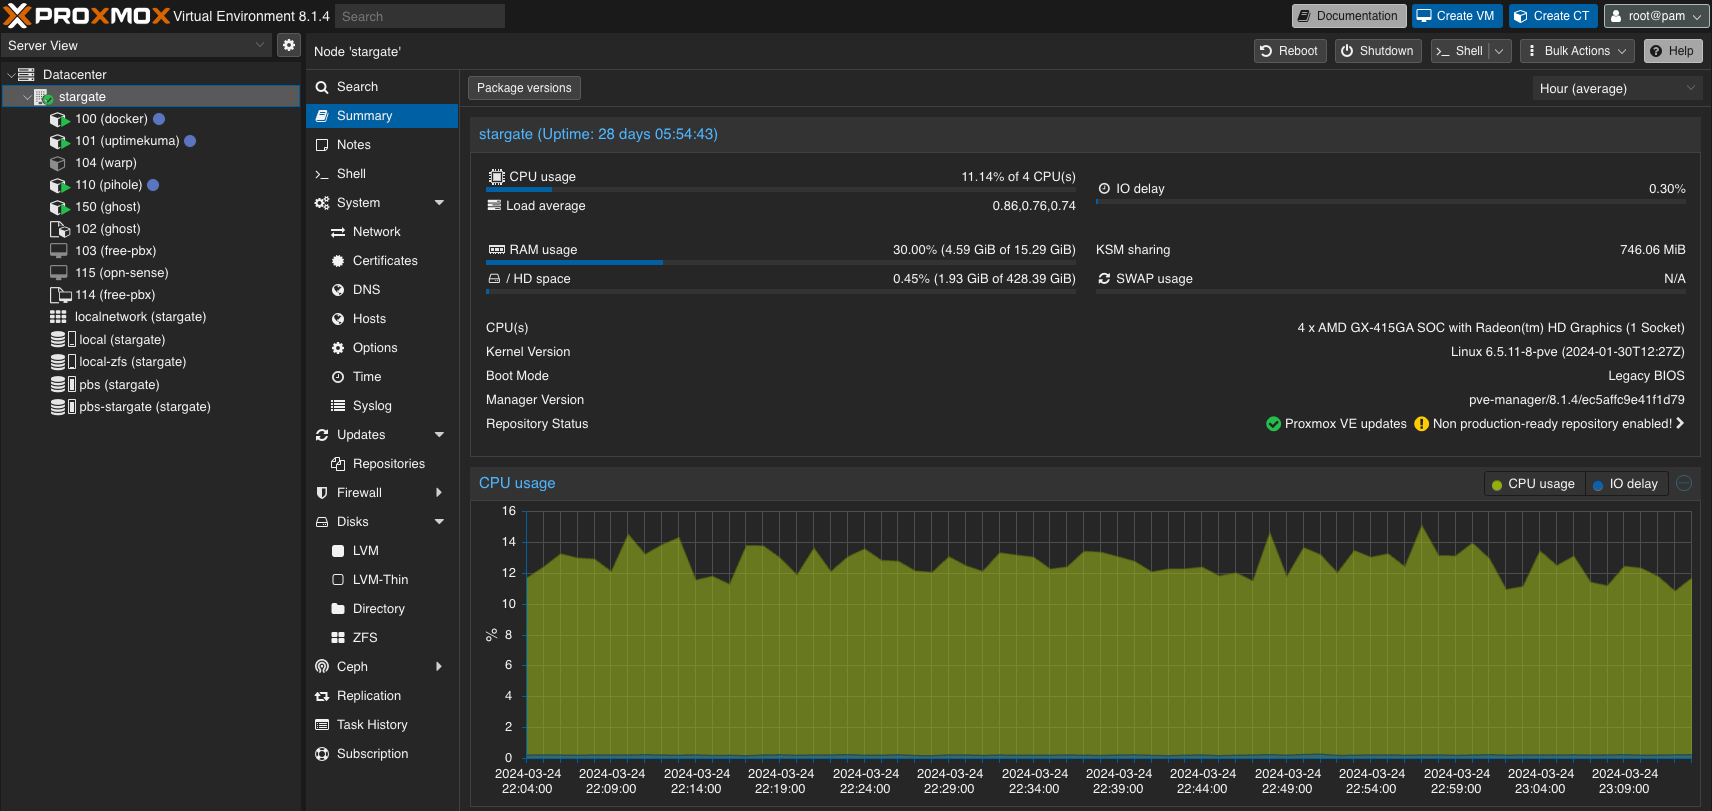This screenshot has height=811, width=1712.
Task: Click the Ceph icon in the node menu
Action: (x=322, y=667)
